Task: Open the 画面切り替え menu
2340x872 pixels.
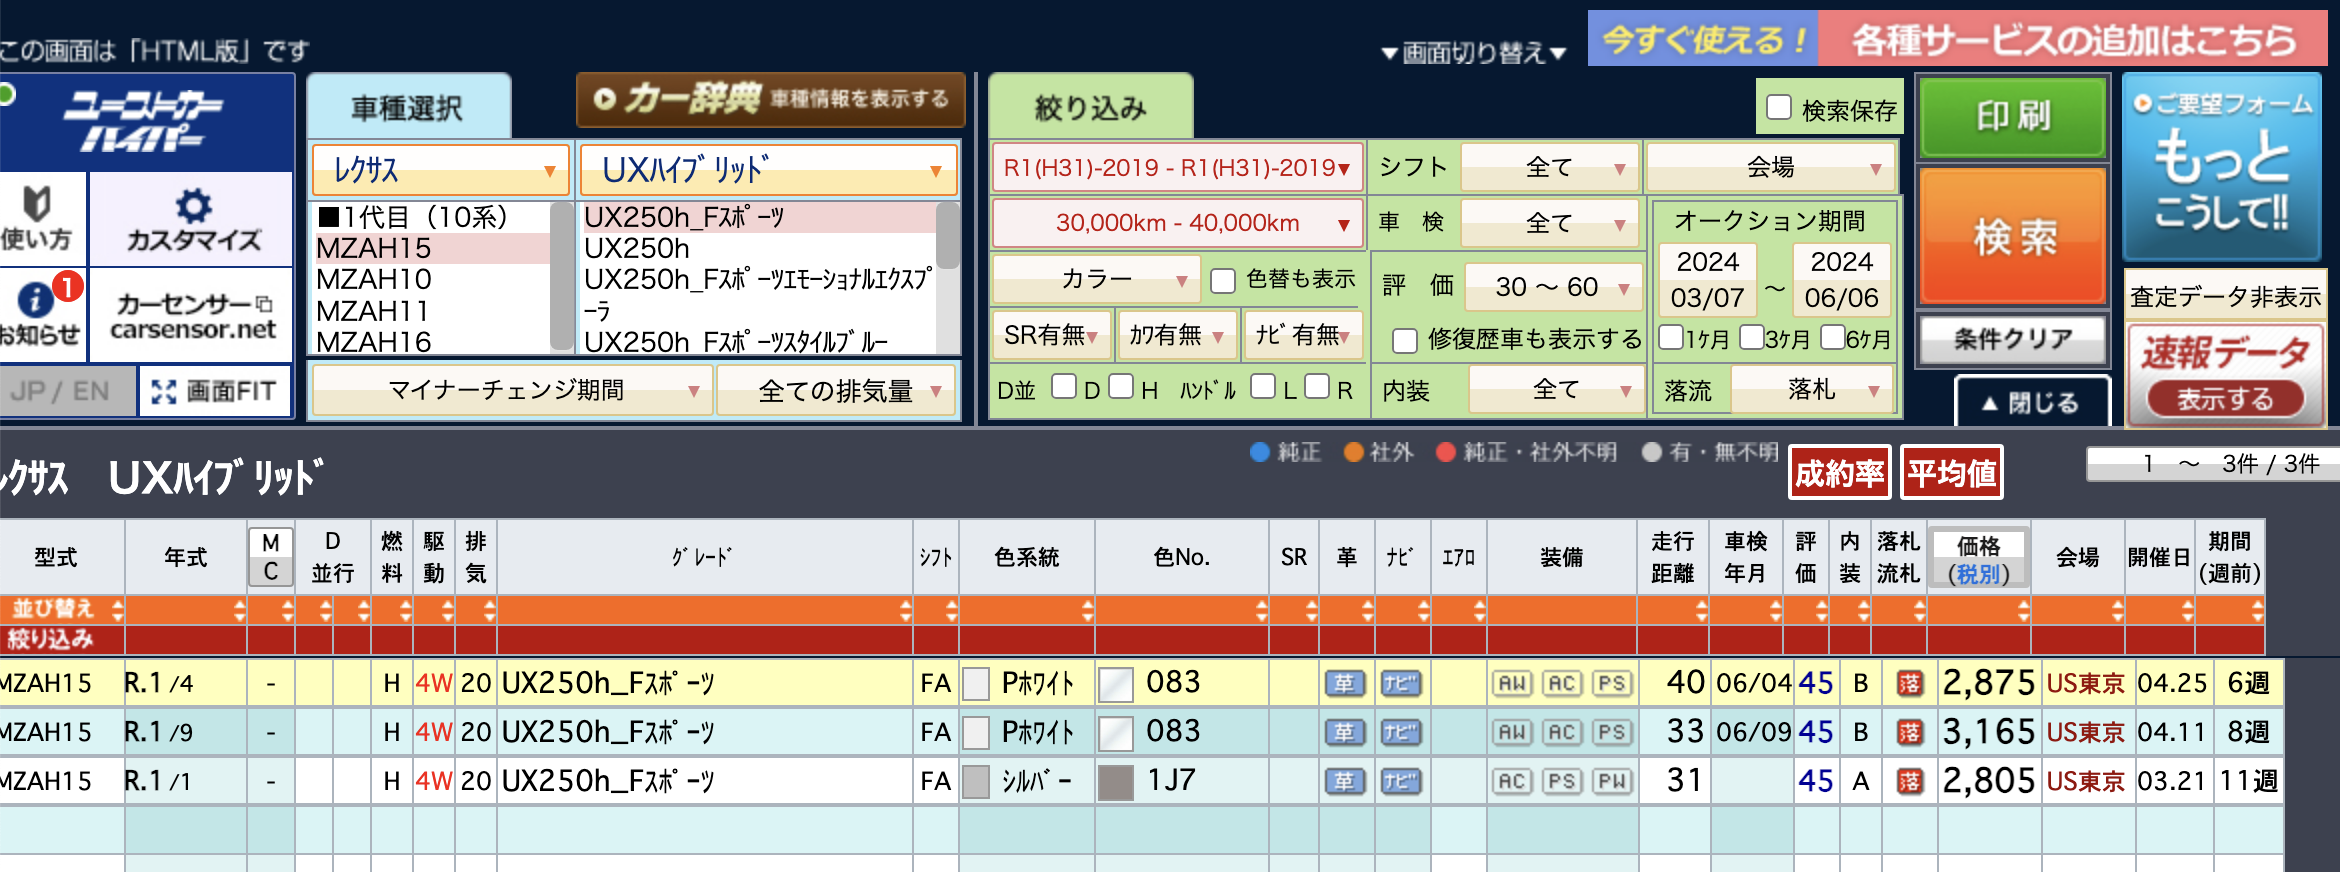Action: tap(1473, 53)
